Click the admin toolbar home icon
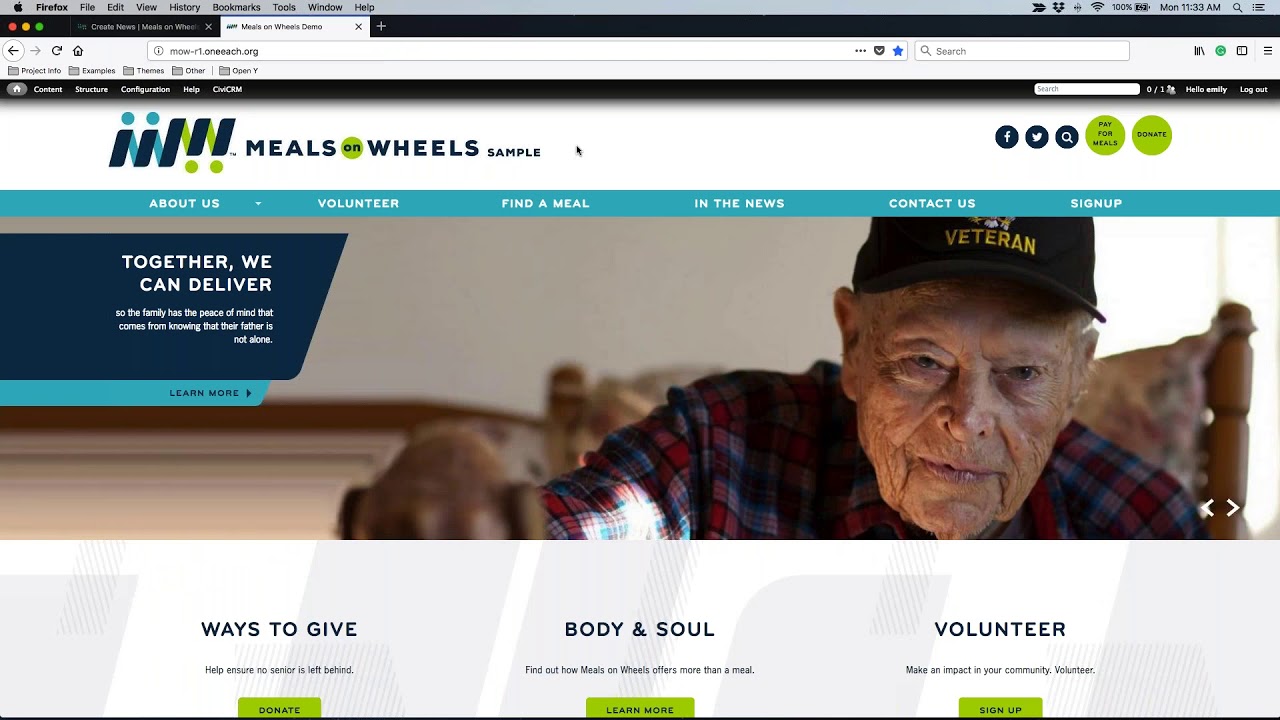Screen dimensions: 1280x720 pyautogui.click(x=17, y=89)
